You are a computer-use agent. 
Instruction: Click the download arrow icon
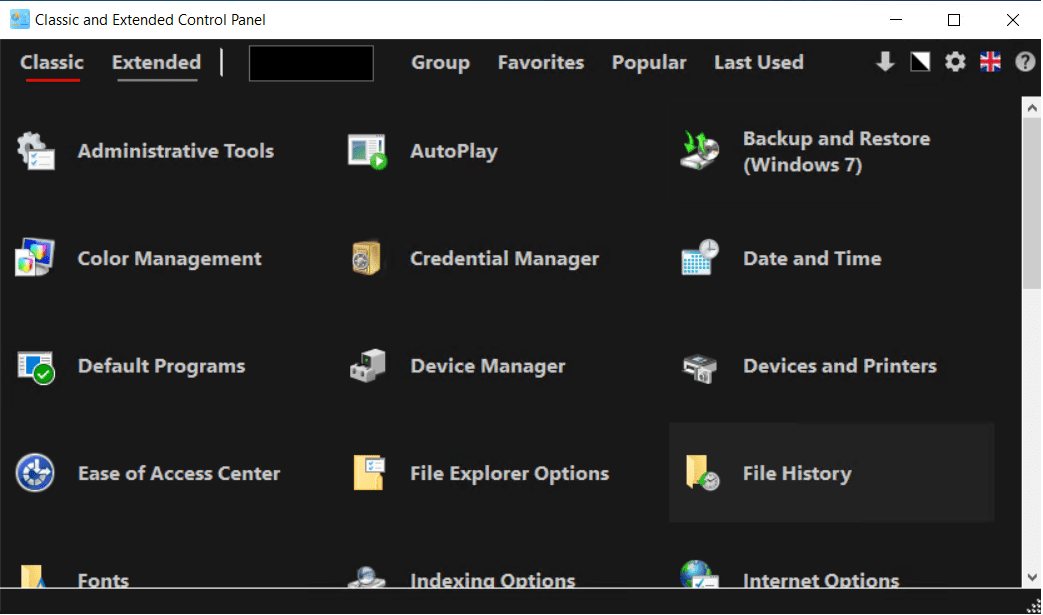(x=885, y=62)
